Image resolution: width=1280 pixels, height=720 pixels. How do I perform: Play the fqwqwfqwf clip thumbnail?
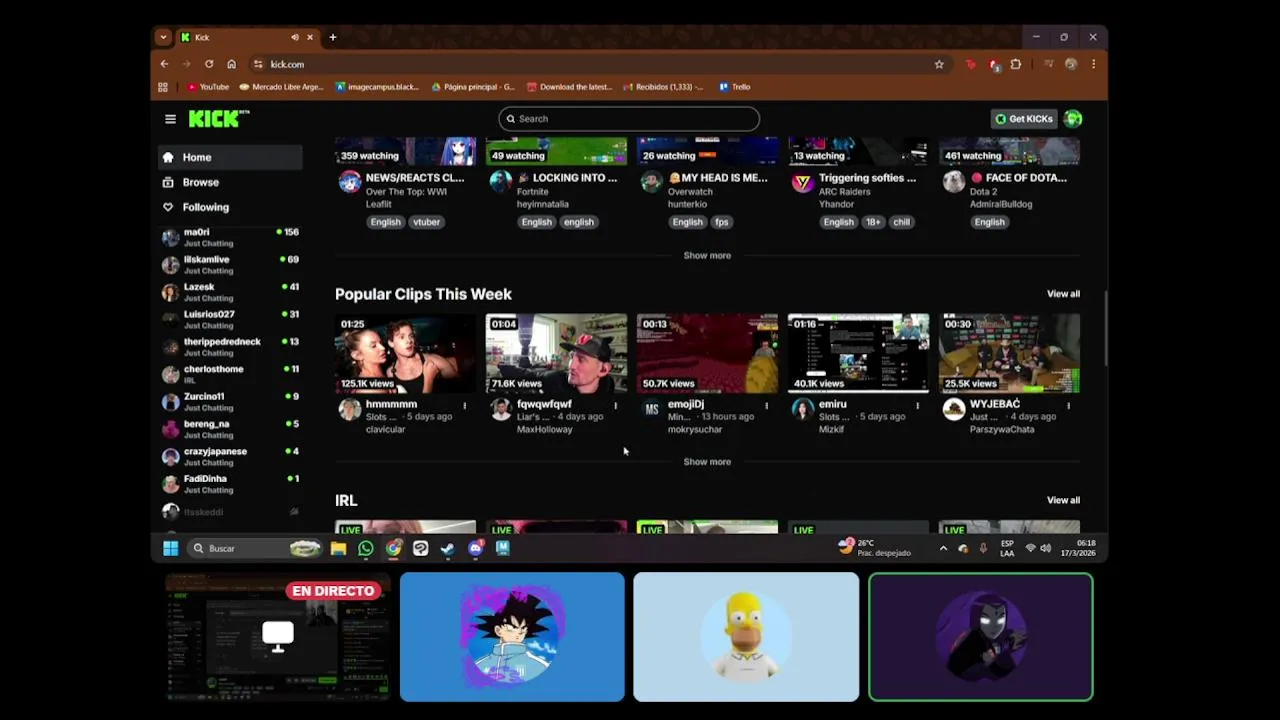[556, 353]
